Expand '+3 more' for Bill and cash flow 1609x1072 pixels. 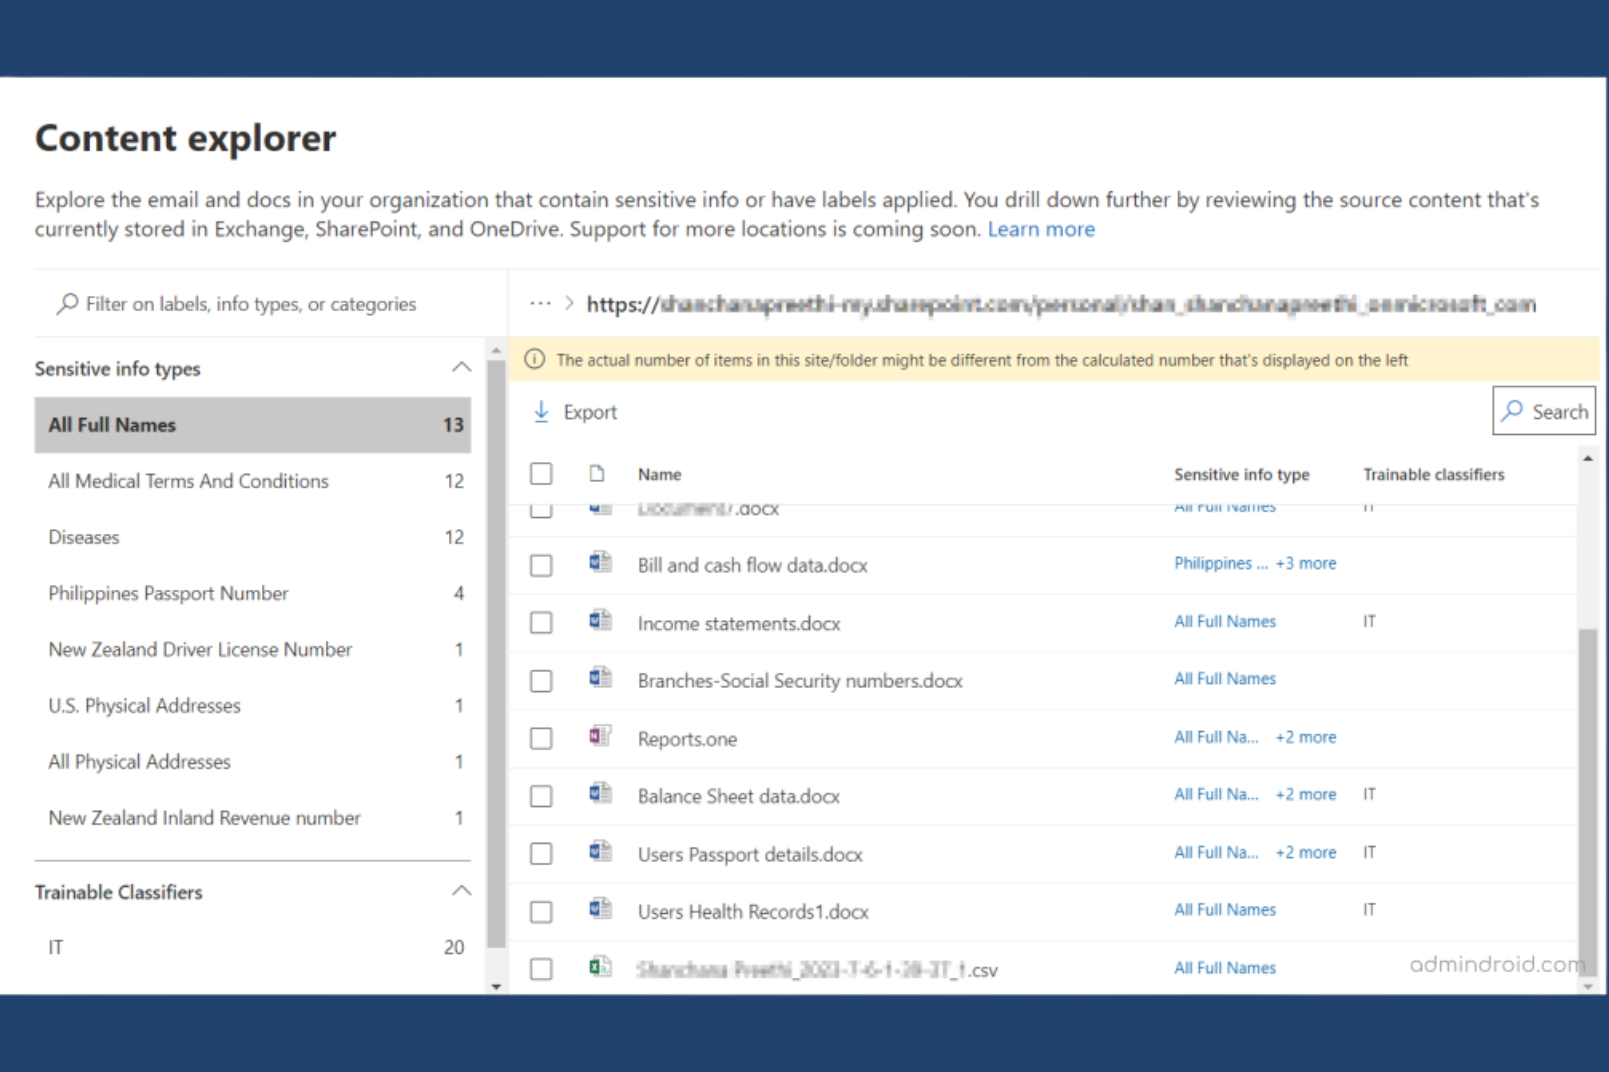pyautogui.click(x=1305, y=564)
